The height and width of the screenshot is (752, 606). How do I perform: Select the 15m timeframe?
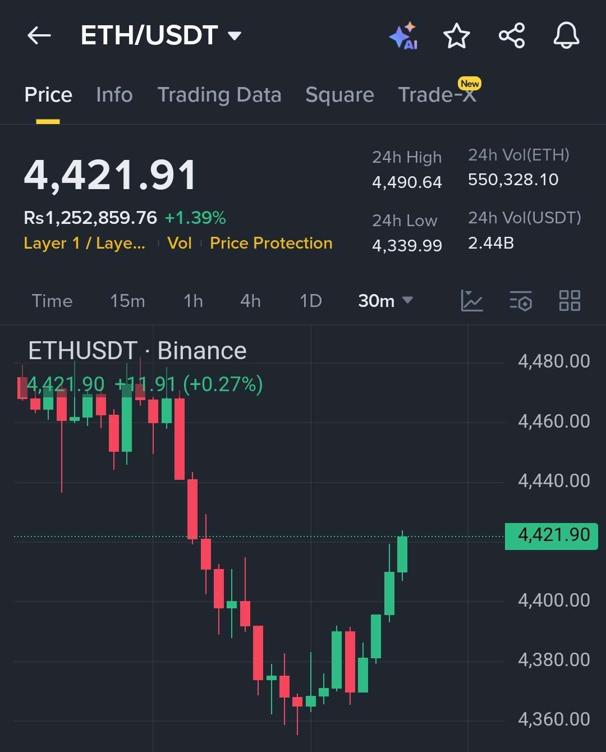127,301
